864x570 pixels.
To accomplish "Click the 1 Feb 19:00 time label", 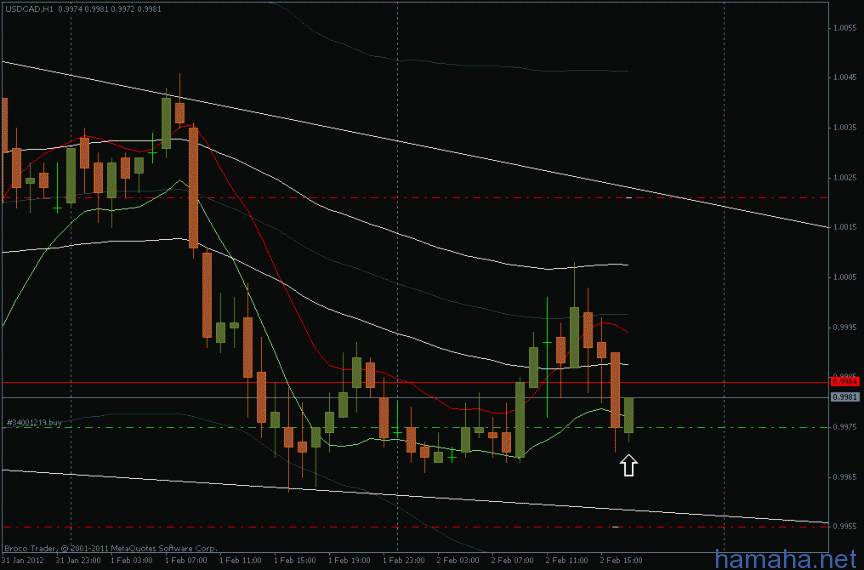I will (350, 561).
